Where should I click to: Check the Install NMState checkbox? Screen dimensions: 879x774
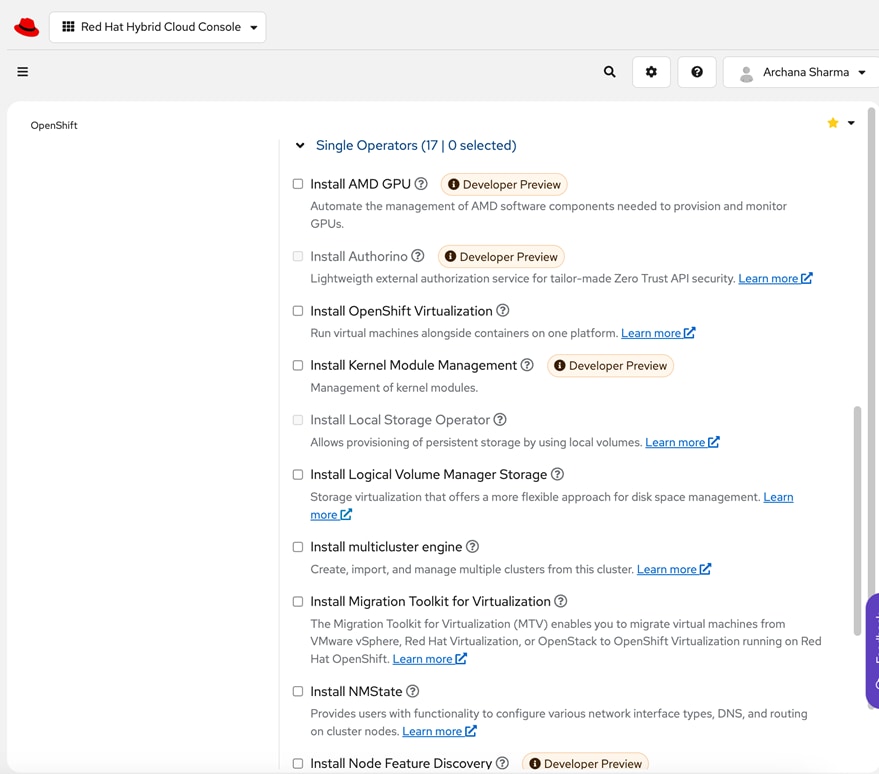click(298, 691)
